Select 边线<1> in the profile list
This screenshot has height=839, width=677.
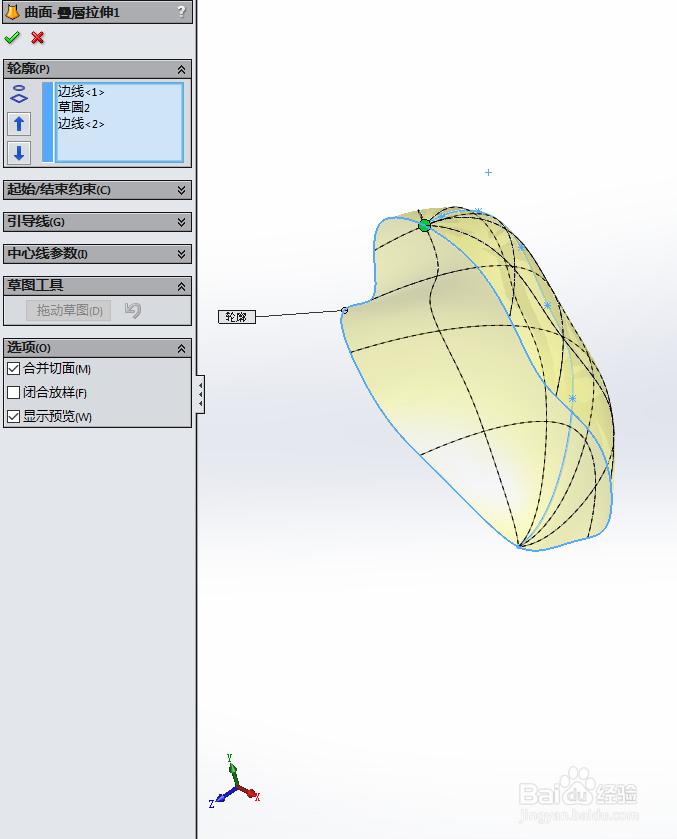81,91
